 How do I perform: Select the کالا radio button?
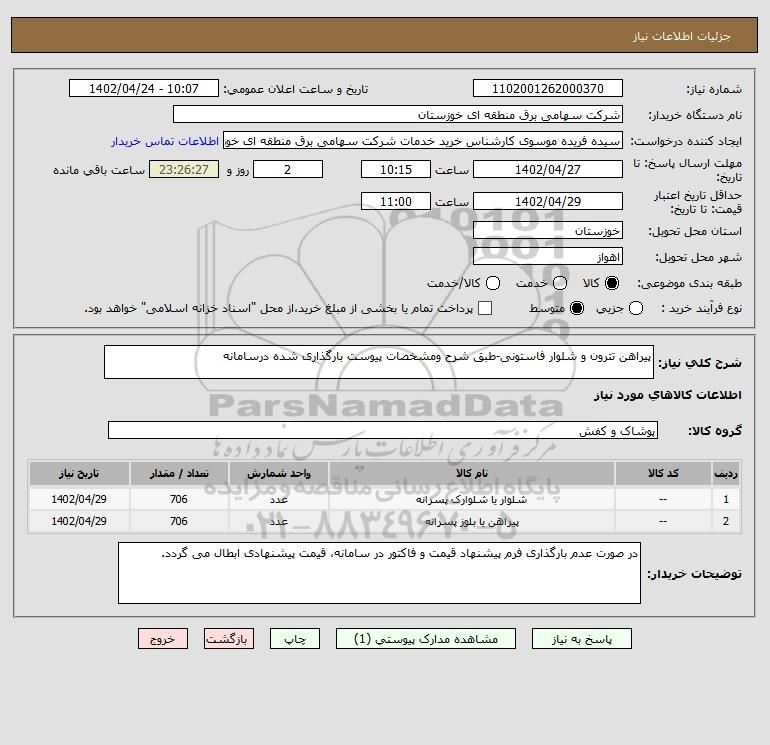(612, 283)
